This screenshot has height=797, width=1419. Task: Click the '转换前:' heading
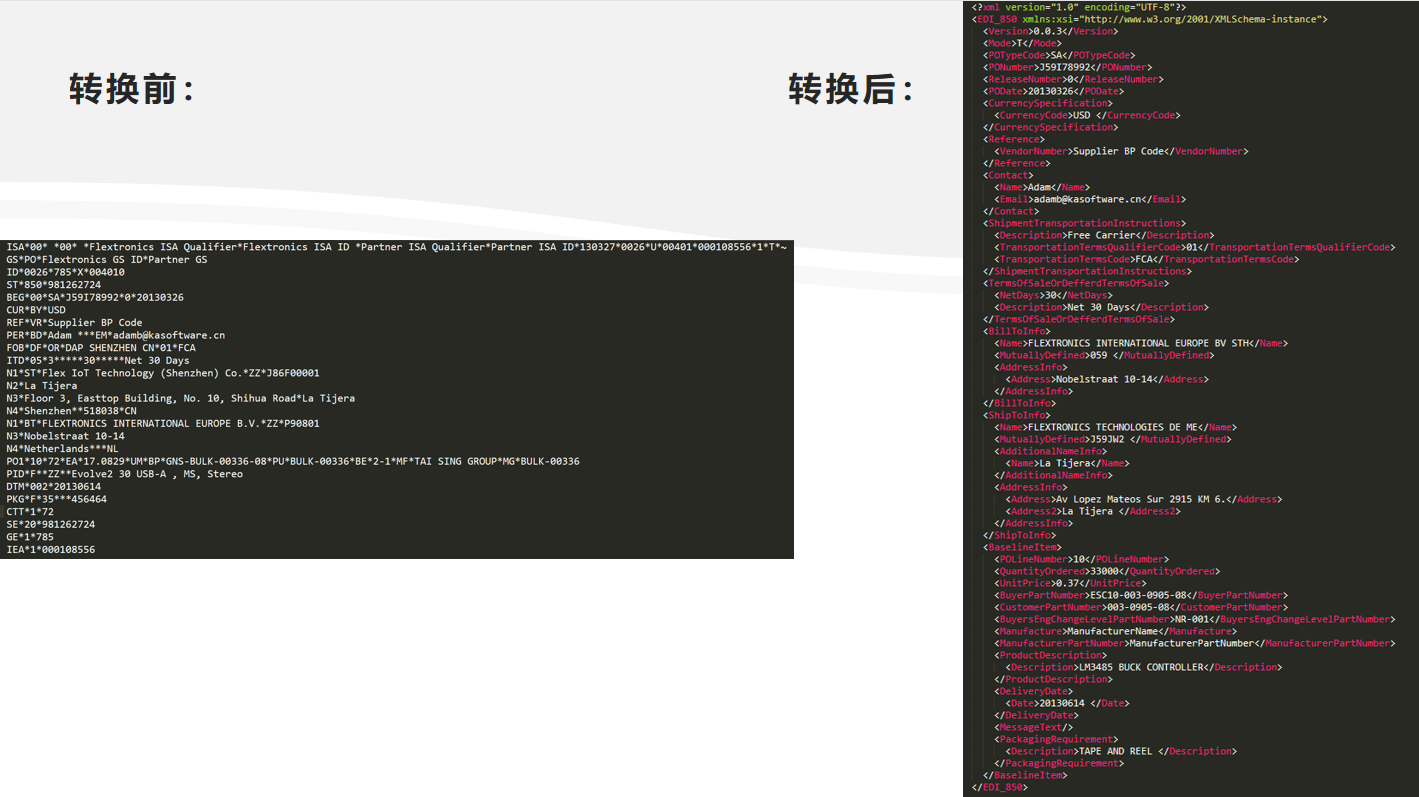click(131, 89)
